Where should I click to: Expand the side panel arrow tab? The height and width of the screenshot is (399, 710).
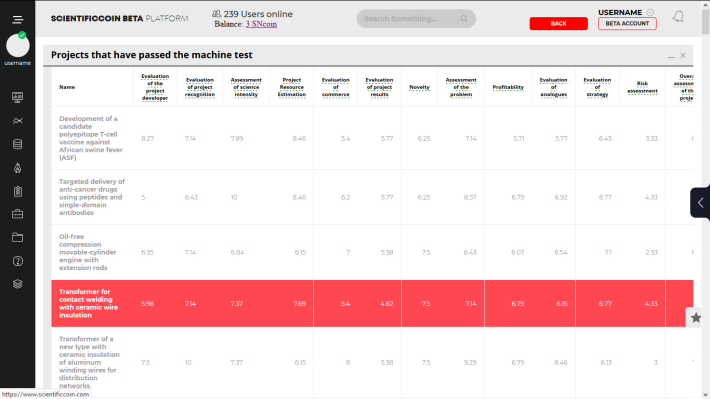pyautogui.click(x=700, y=203)
